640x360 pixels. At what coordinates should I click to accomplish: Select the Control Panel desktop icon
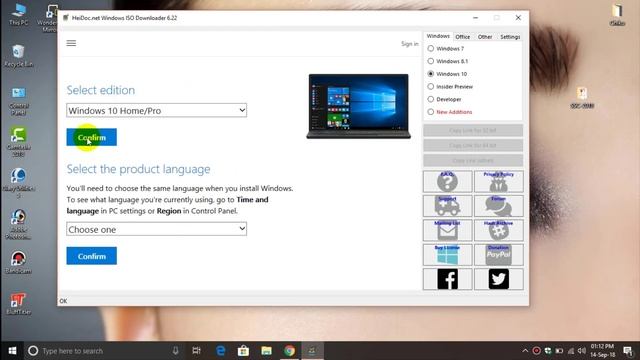pos(18,100)
